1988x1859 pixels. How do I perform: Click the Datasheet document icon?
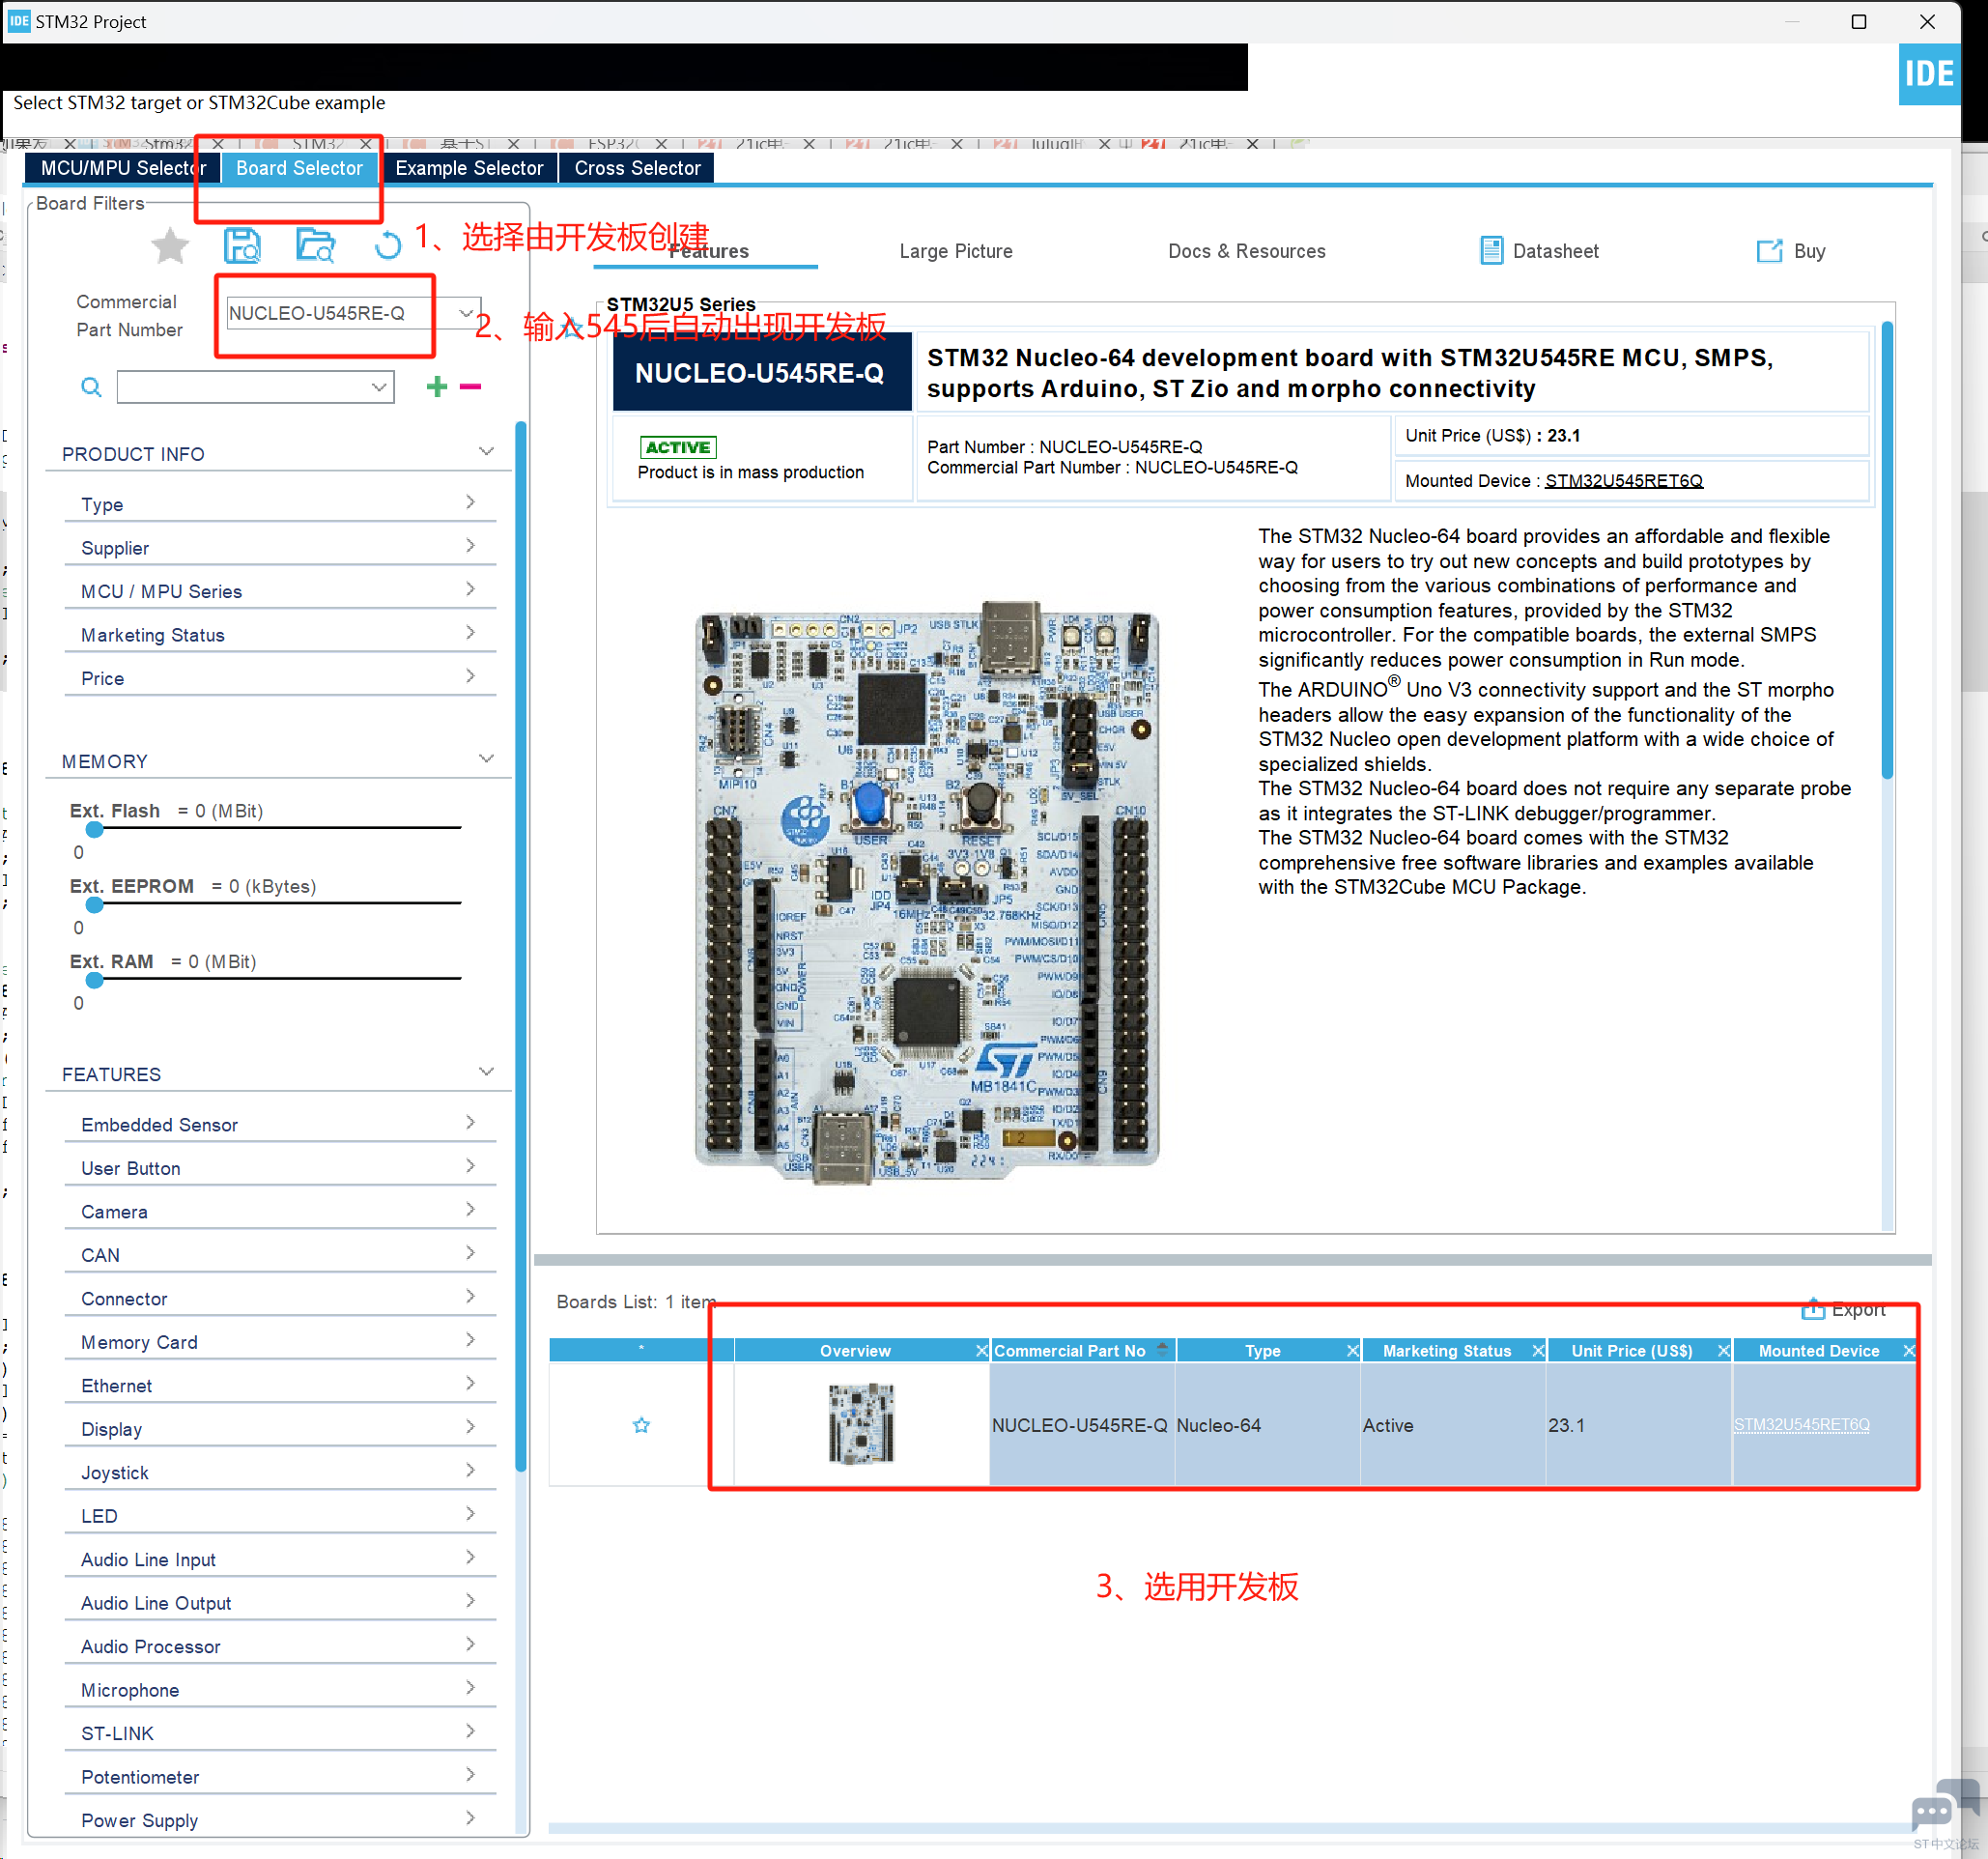[x=1491, y=251]
